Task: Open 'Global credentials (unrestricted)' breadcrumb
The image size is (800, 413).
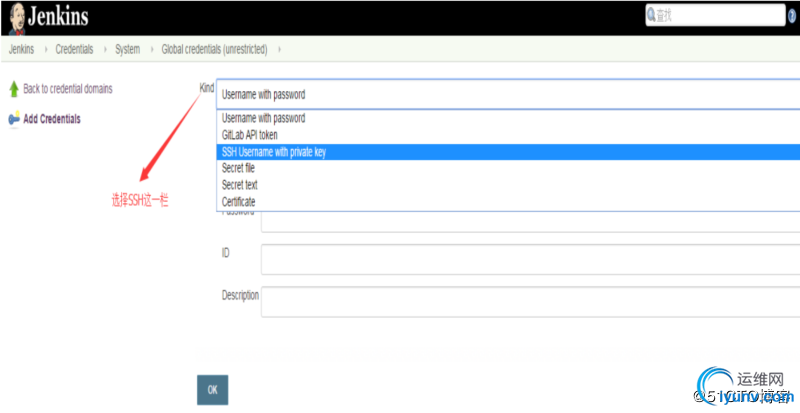Action: (x=214, y=50)
